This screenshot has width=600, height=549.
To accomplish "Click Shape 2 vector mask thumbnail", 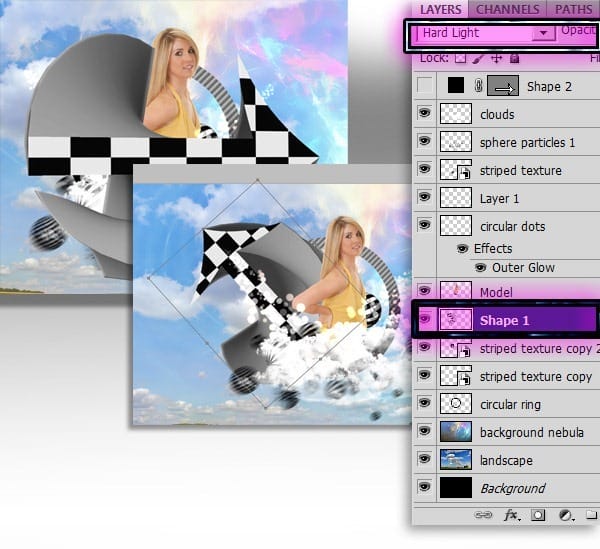I will pos(503,86).
